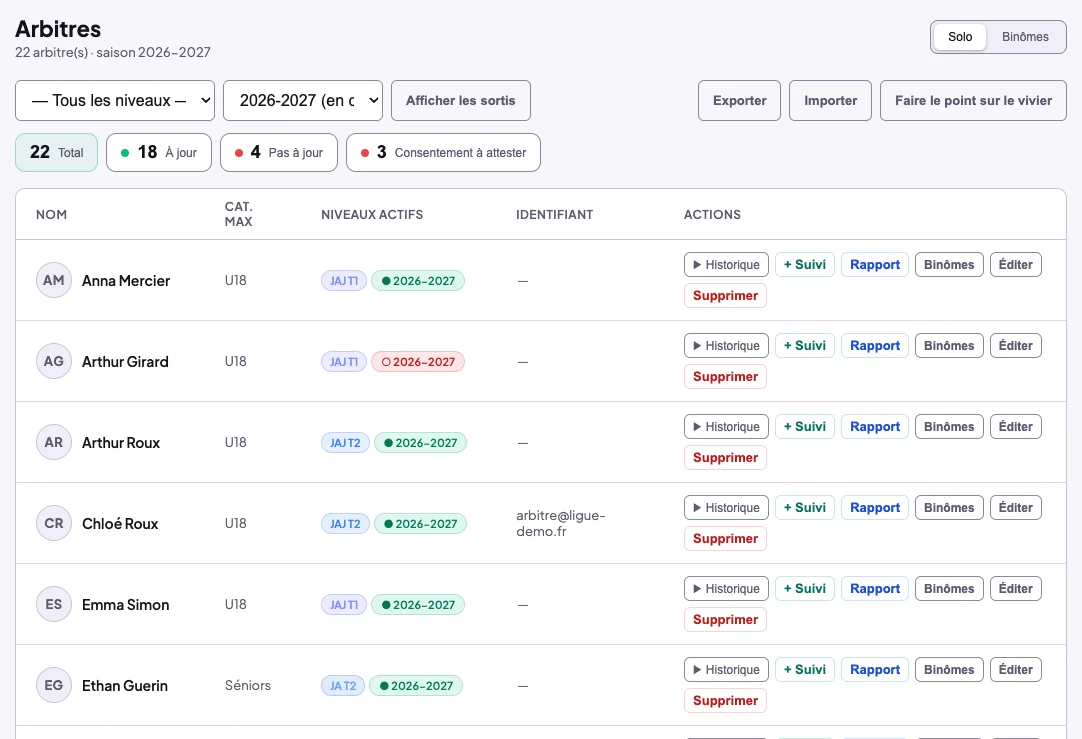1082x739 pixels.
Task: Open Binômes for Emma Simon
Action: coord(949,589)
